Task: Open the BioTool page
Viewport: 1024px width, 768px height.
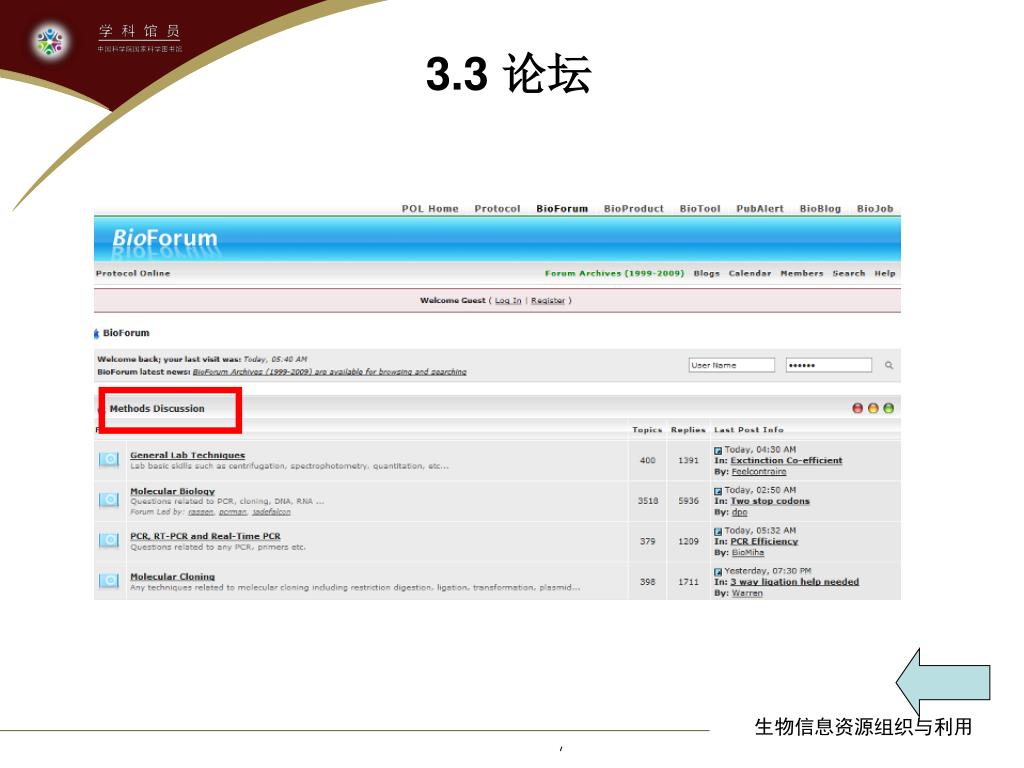Action: pos(699,208)
